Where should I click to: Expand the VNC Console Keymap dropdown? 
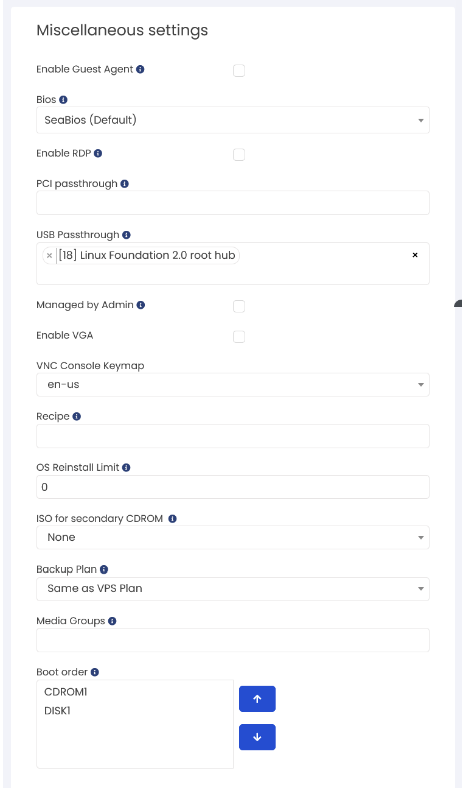233,385
